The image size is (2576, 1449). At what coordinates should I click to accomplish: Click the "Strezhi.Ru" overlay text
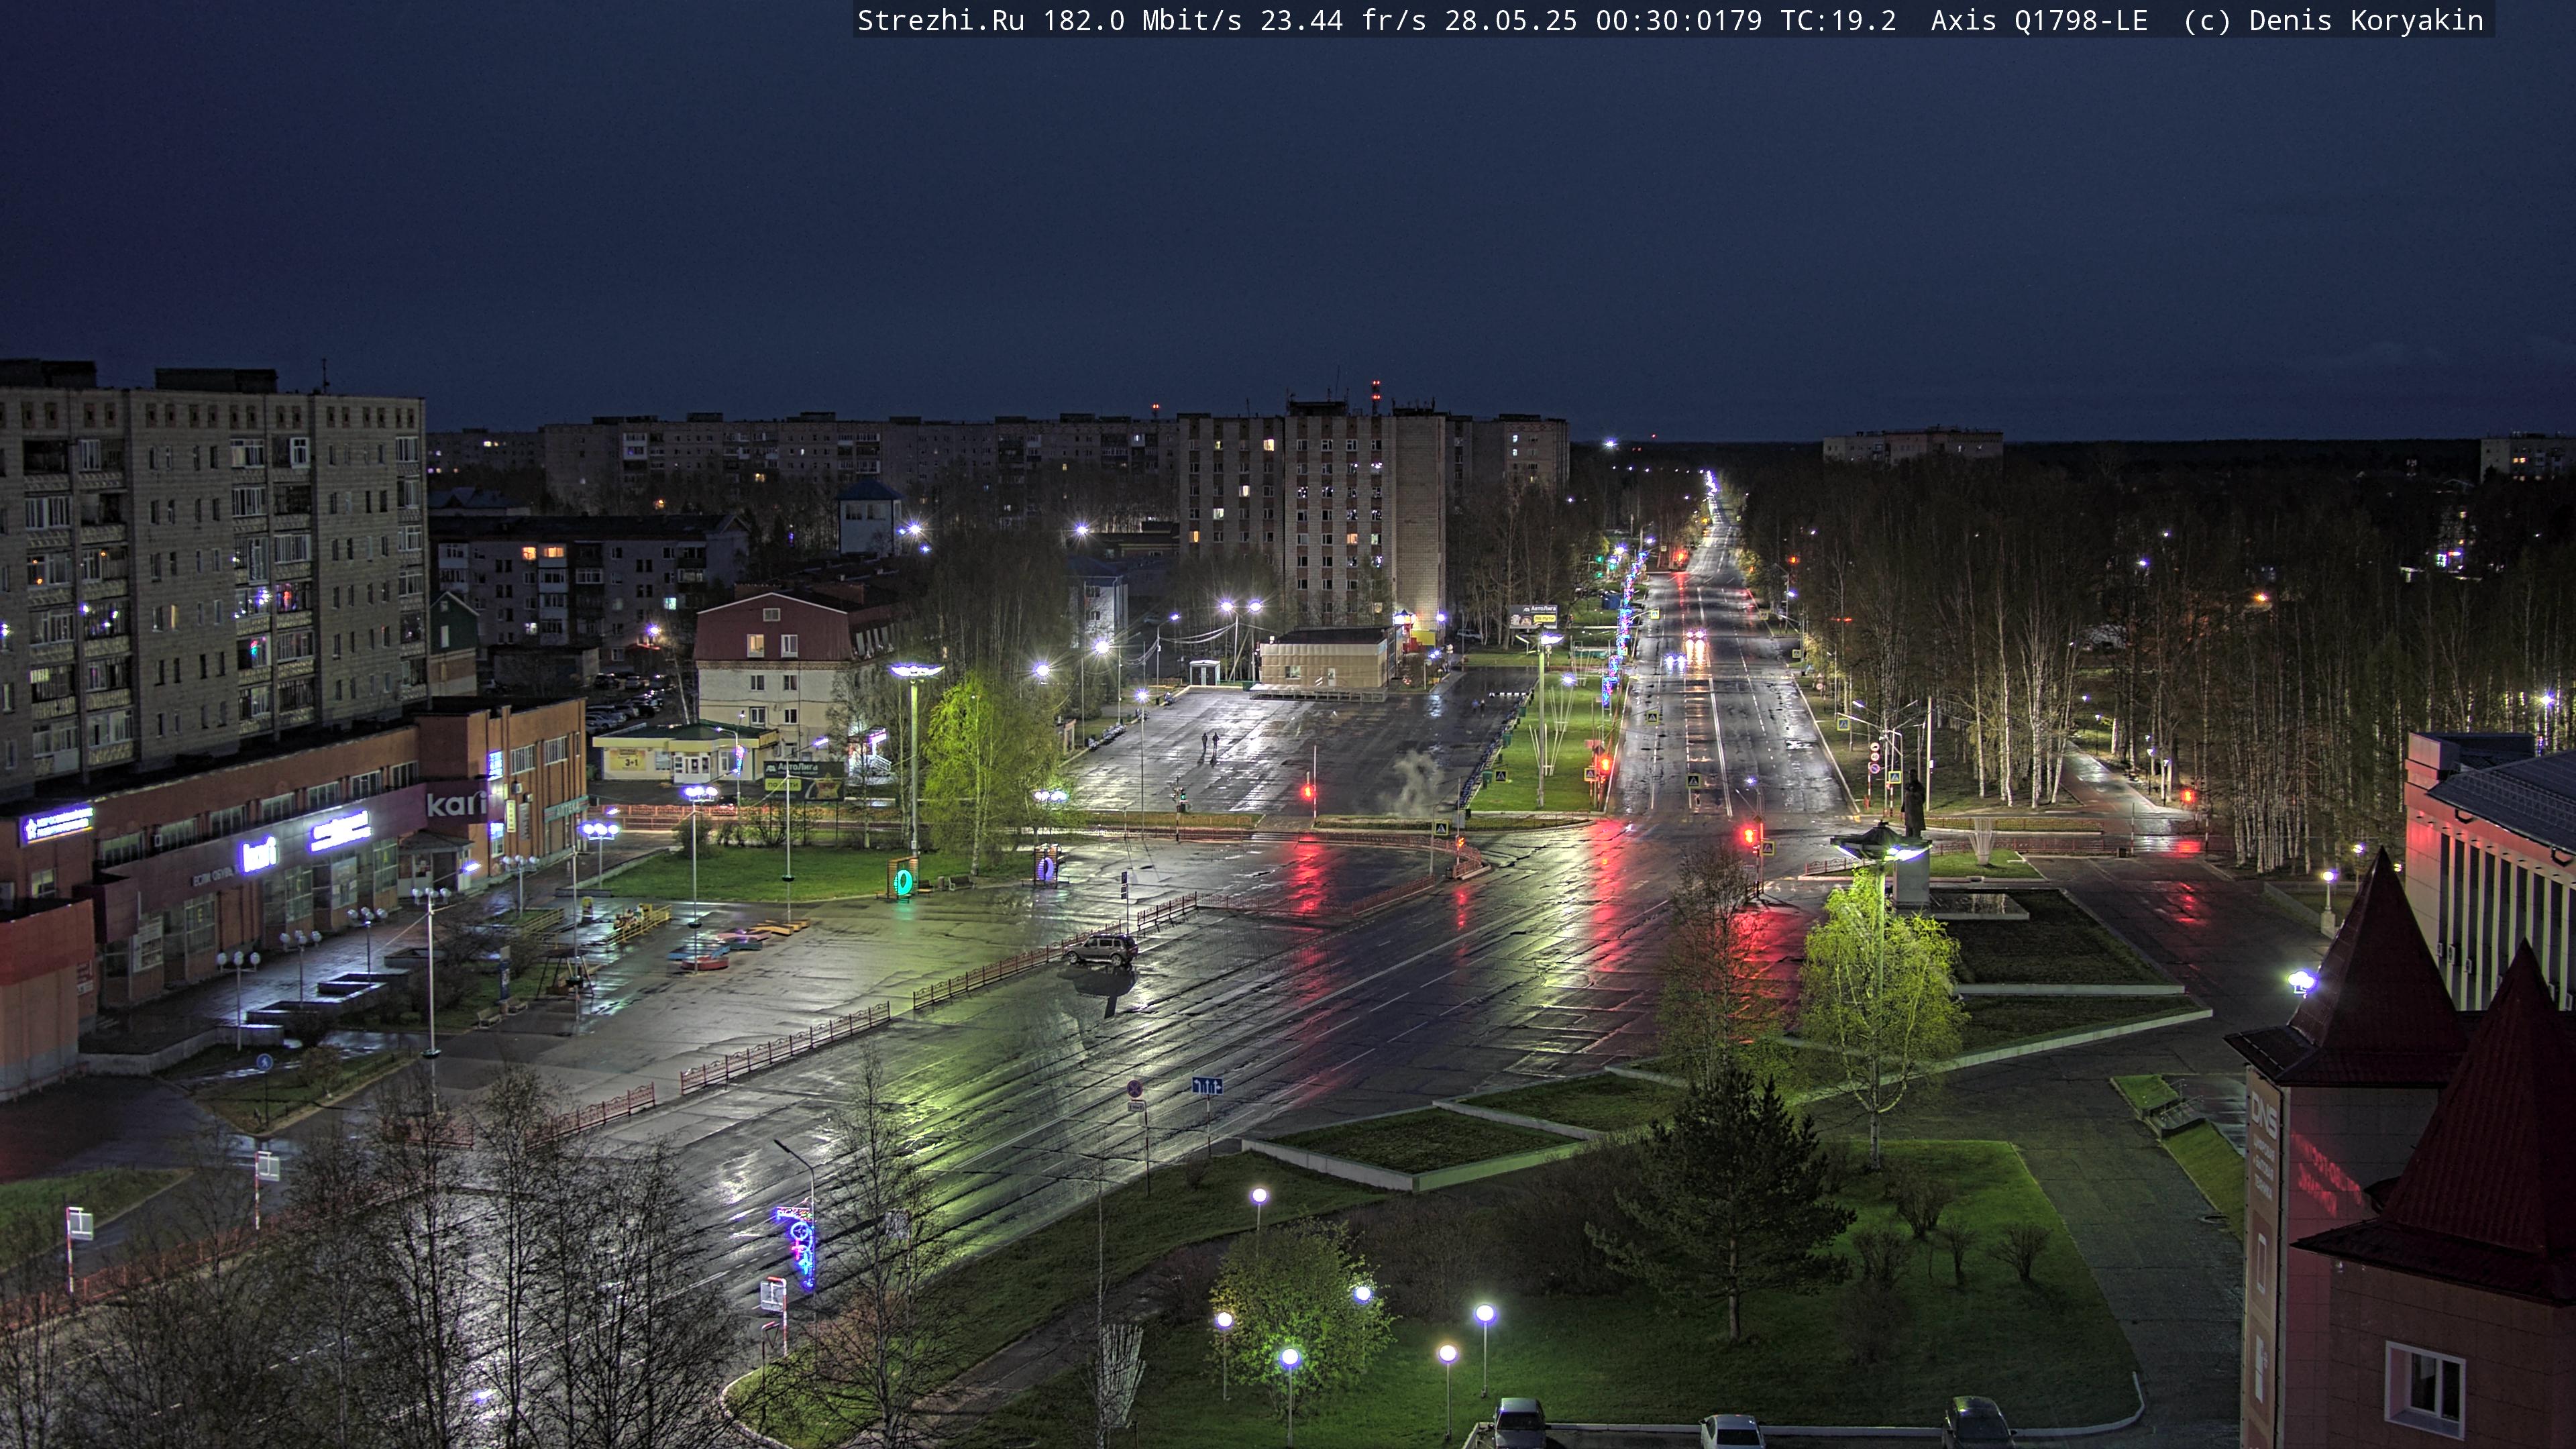[941, 21]
